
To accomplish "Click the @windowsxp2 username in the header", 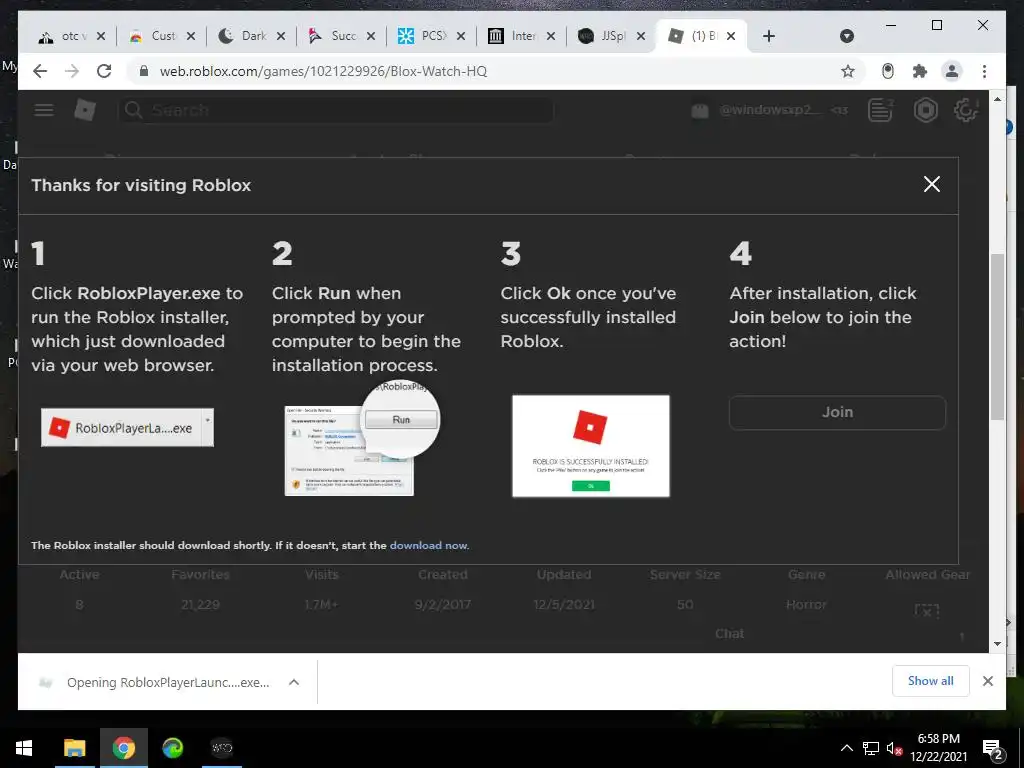I will pyautogui.click(x=770, y=110).
